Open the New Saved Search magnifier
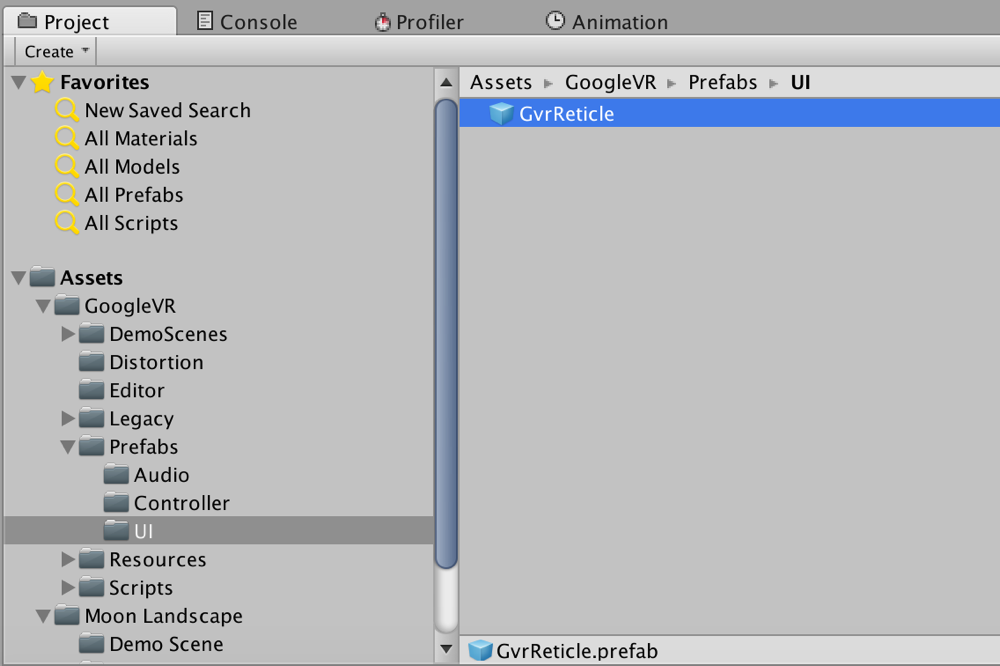This screenshot has height=666, width=1000. [67, 110]
